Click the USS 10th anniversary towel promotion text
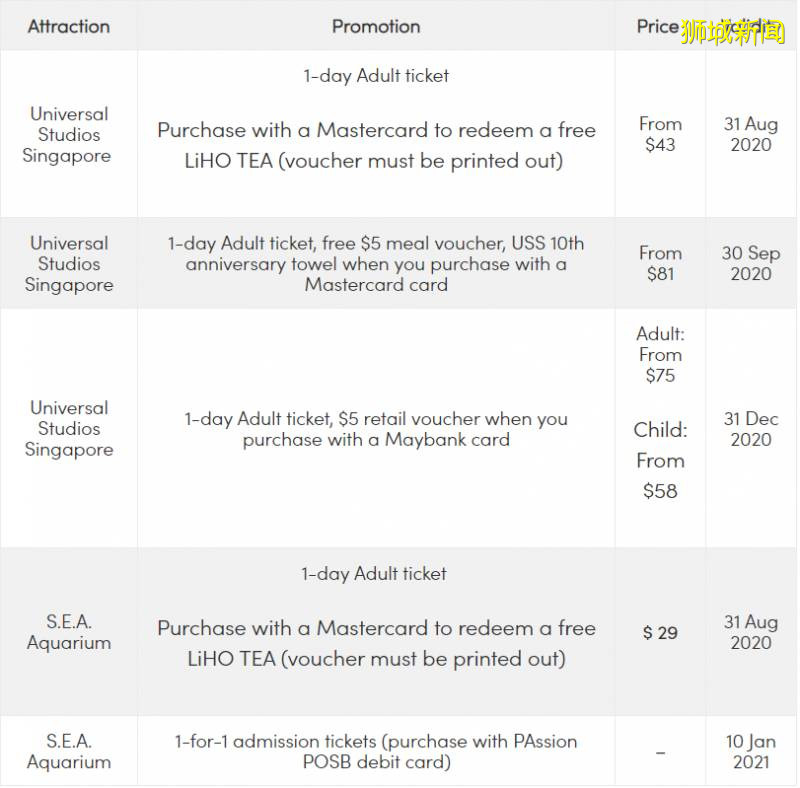Screen dimensions: 800x788 coord(376,264)
